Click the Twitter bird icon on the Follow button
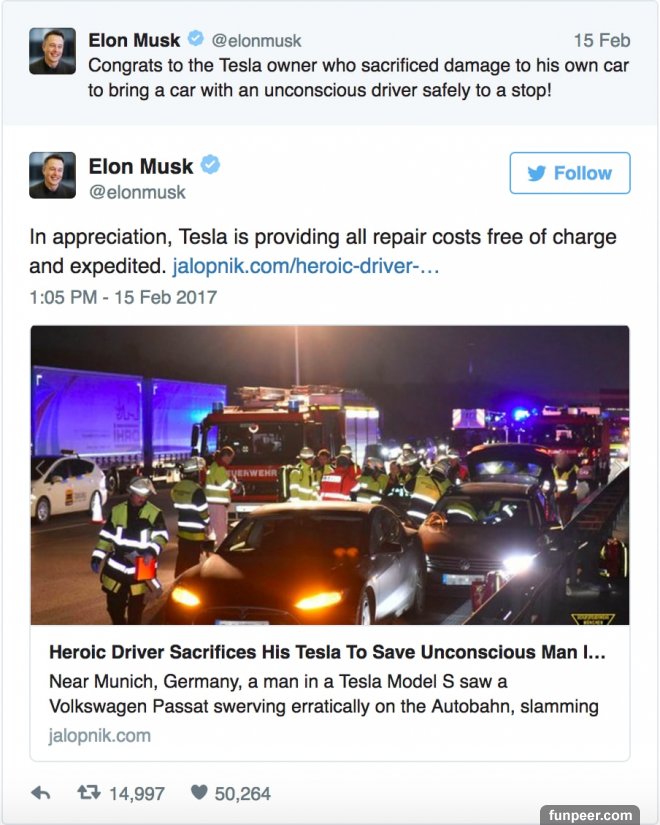This screenshot has height=825, width=660. (537, 173)
